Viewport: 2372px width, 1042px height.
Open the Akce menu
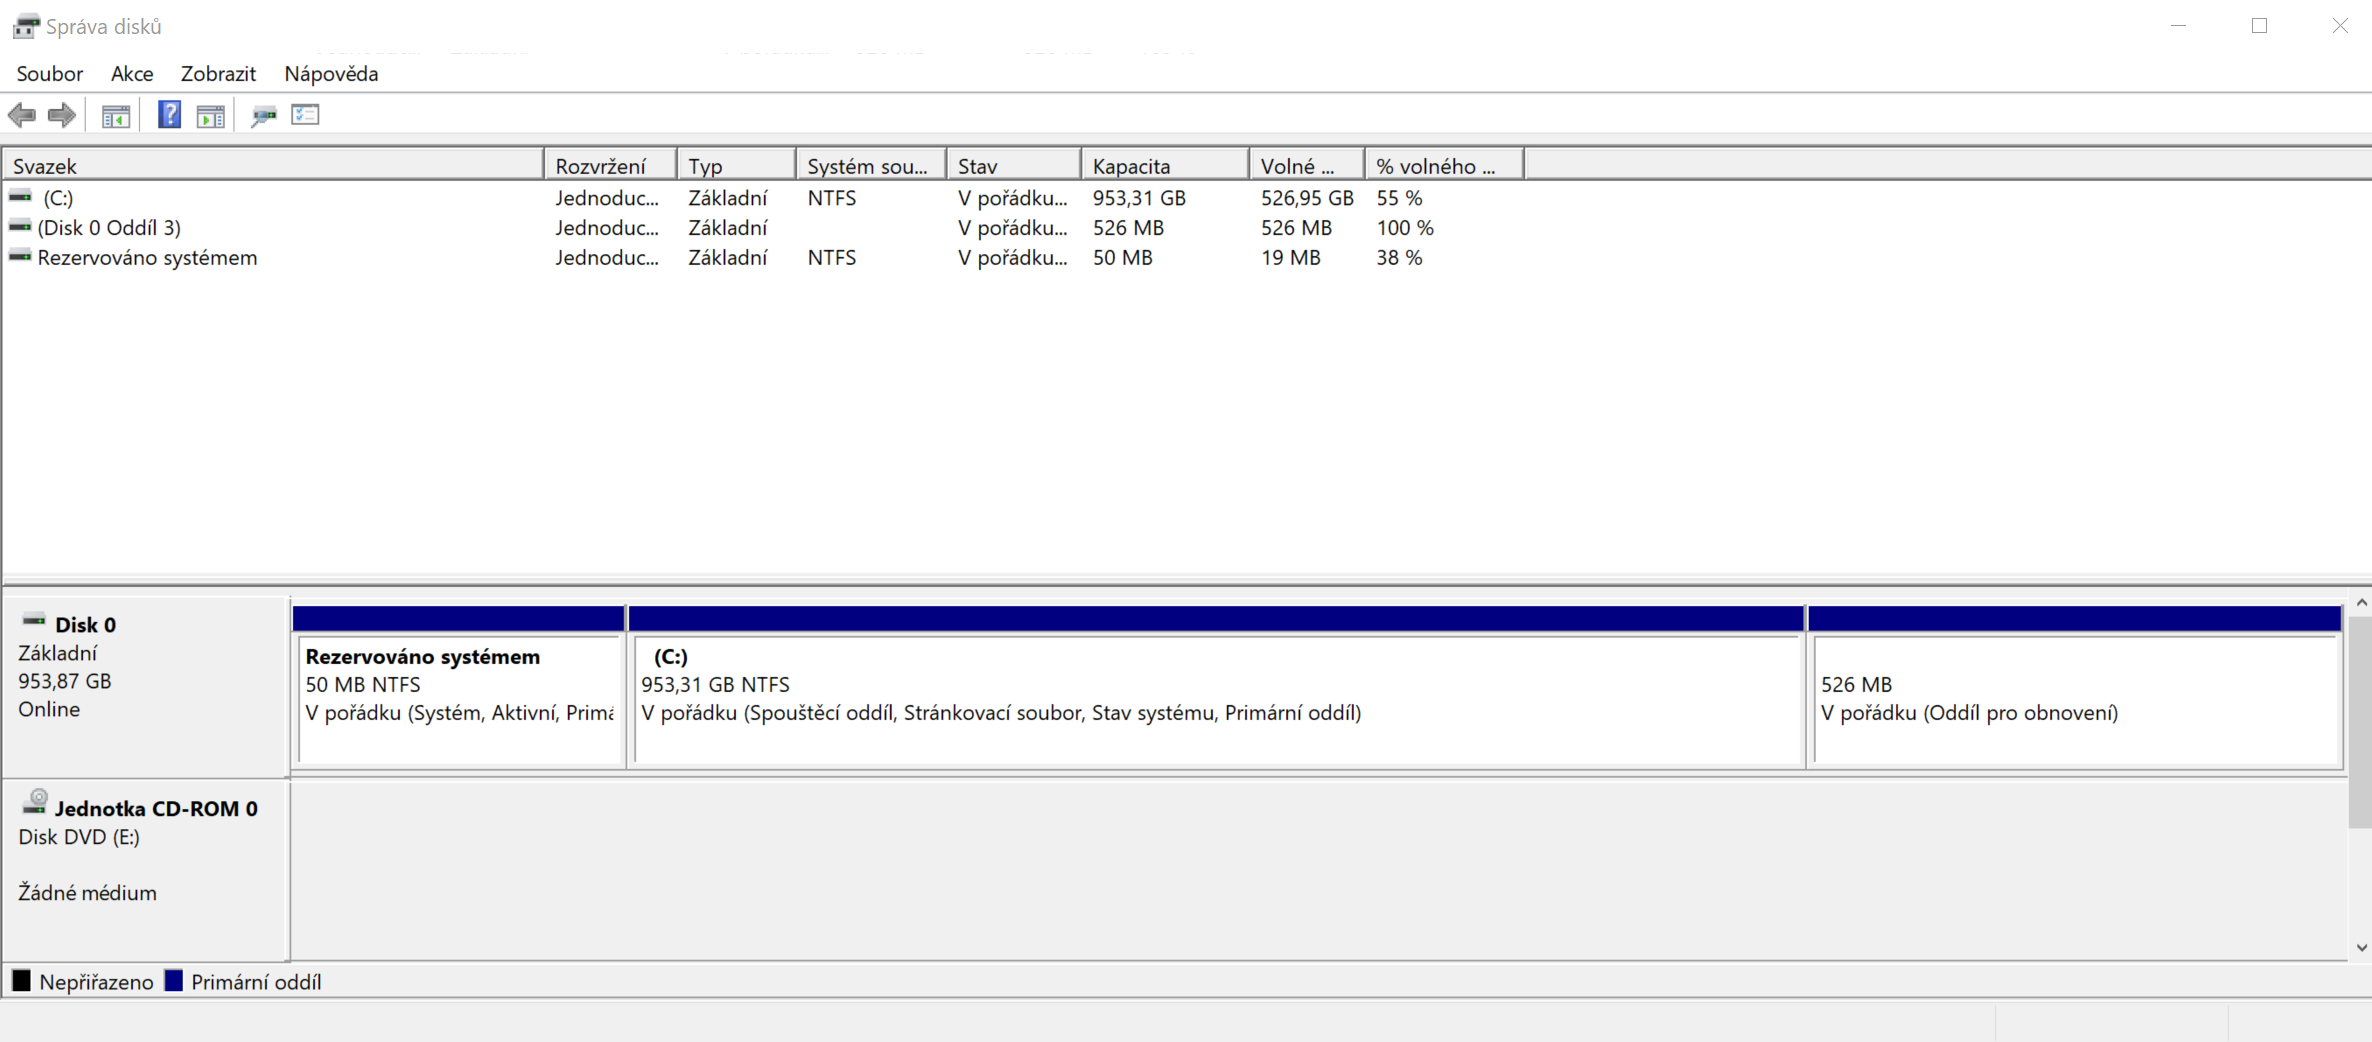click(132, 74)
